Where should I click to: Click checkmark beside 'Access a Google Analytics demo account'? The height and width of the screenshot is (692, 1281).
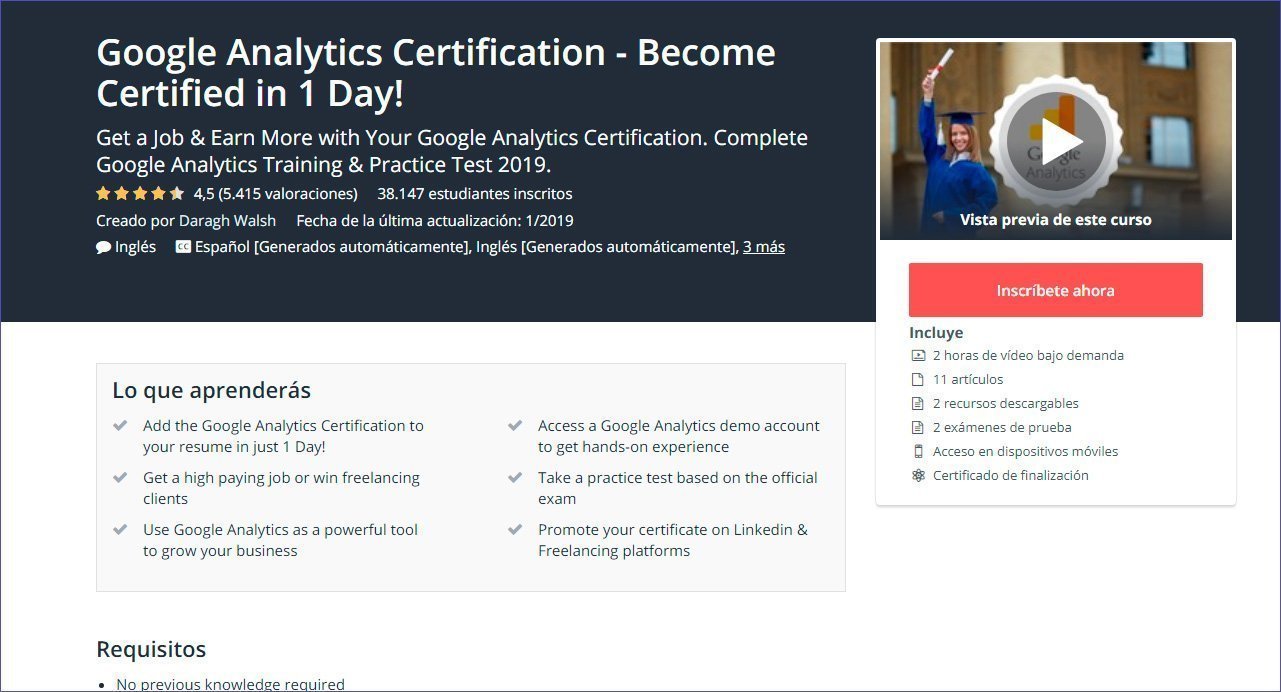pyautogui.click(x=515, y=425)
